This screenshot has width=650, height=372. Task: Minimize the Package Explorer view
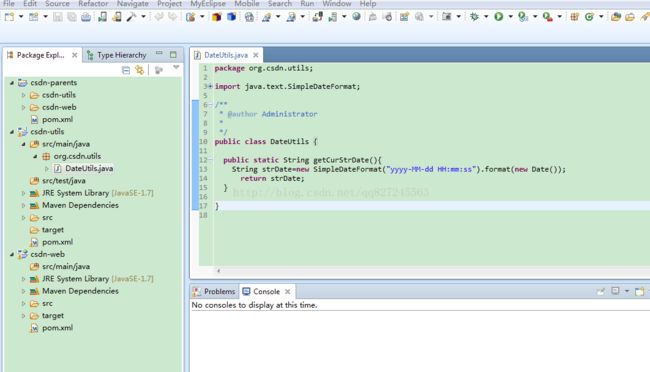pos(159,53)
